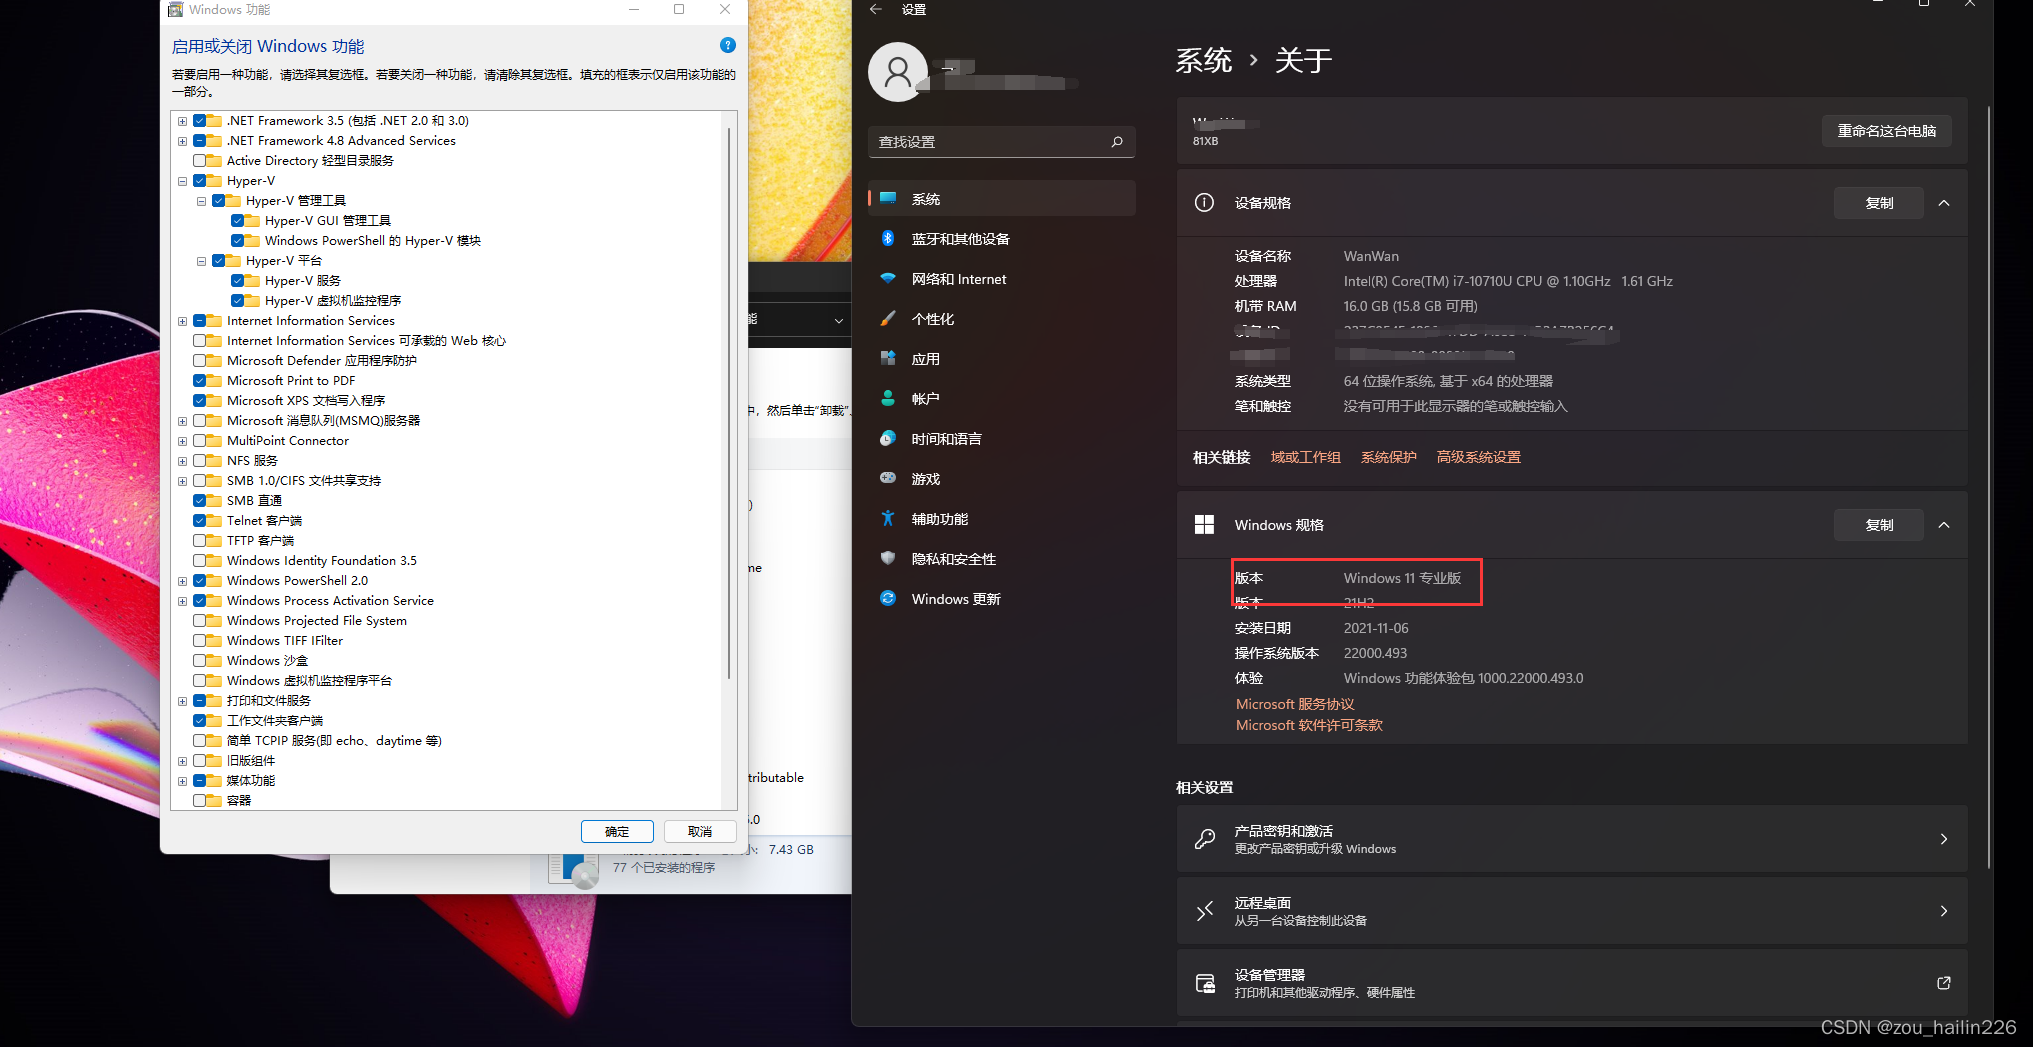Click the 重命名这台电脑 button
Image resolution: width=2033 pixels, height=1047 pixels.
pos(1886,130)
